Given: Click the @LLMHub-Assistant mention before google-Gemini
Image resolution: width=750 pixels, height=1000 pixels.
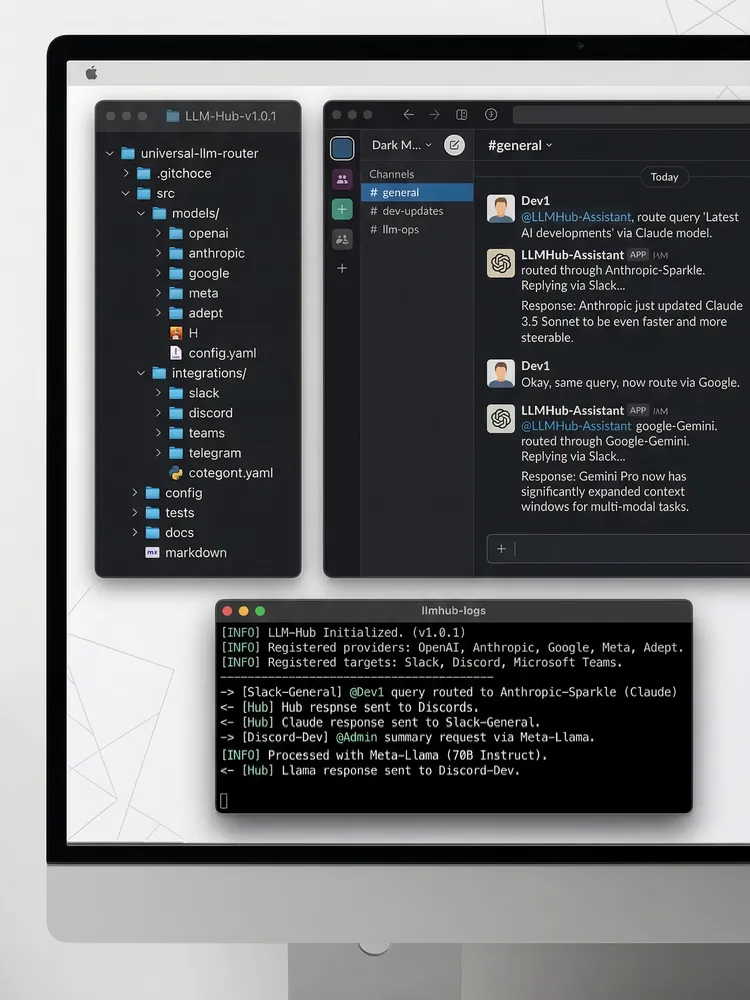Looking at the screenshot, I should tap(576, 426).
